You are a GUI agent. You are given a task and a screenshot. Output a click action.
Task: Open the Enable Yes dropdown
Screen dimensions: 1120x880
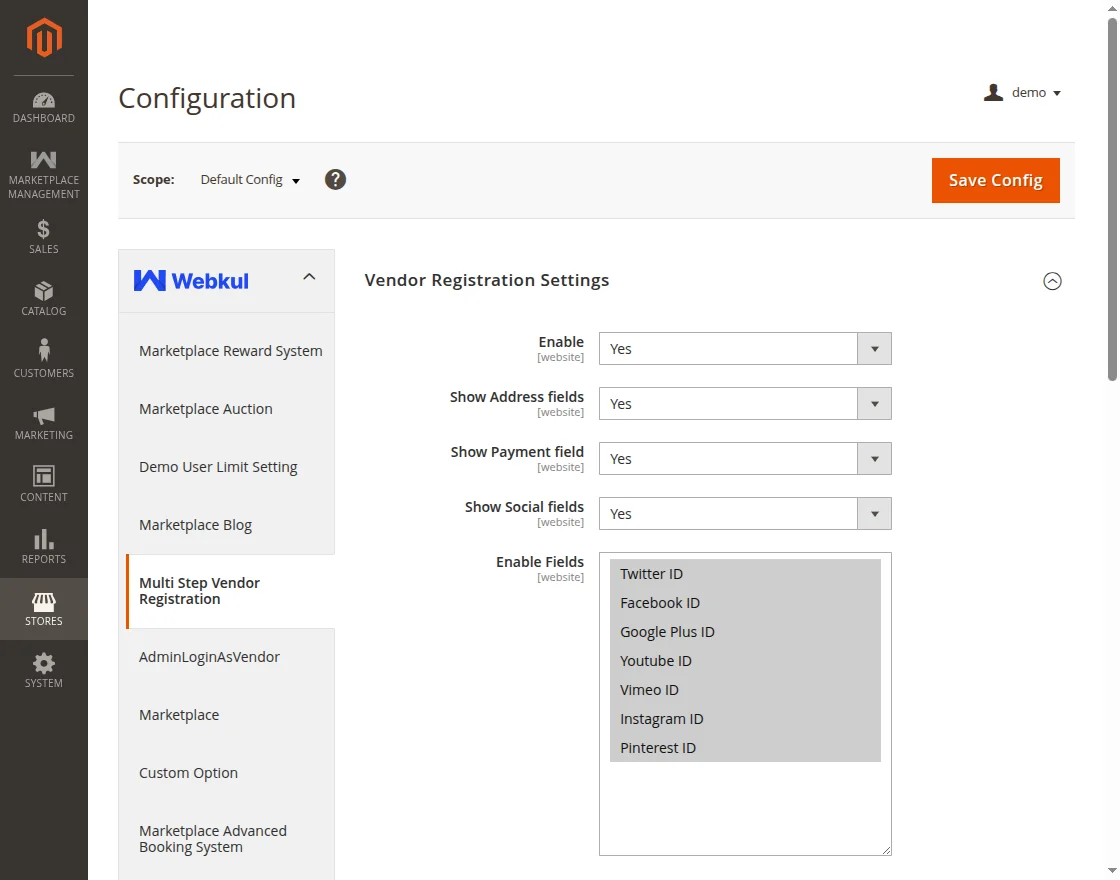744,349
